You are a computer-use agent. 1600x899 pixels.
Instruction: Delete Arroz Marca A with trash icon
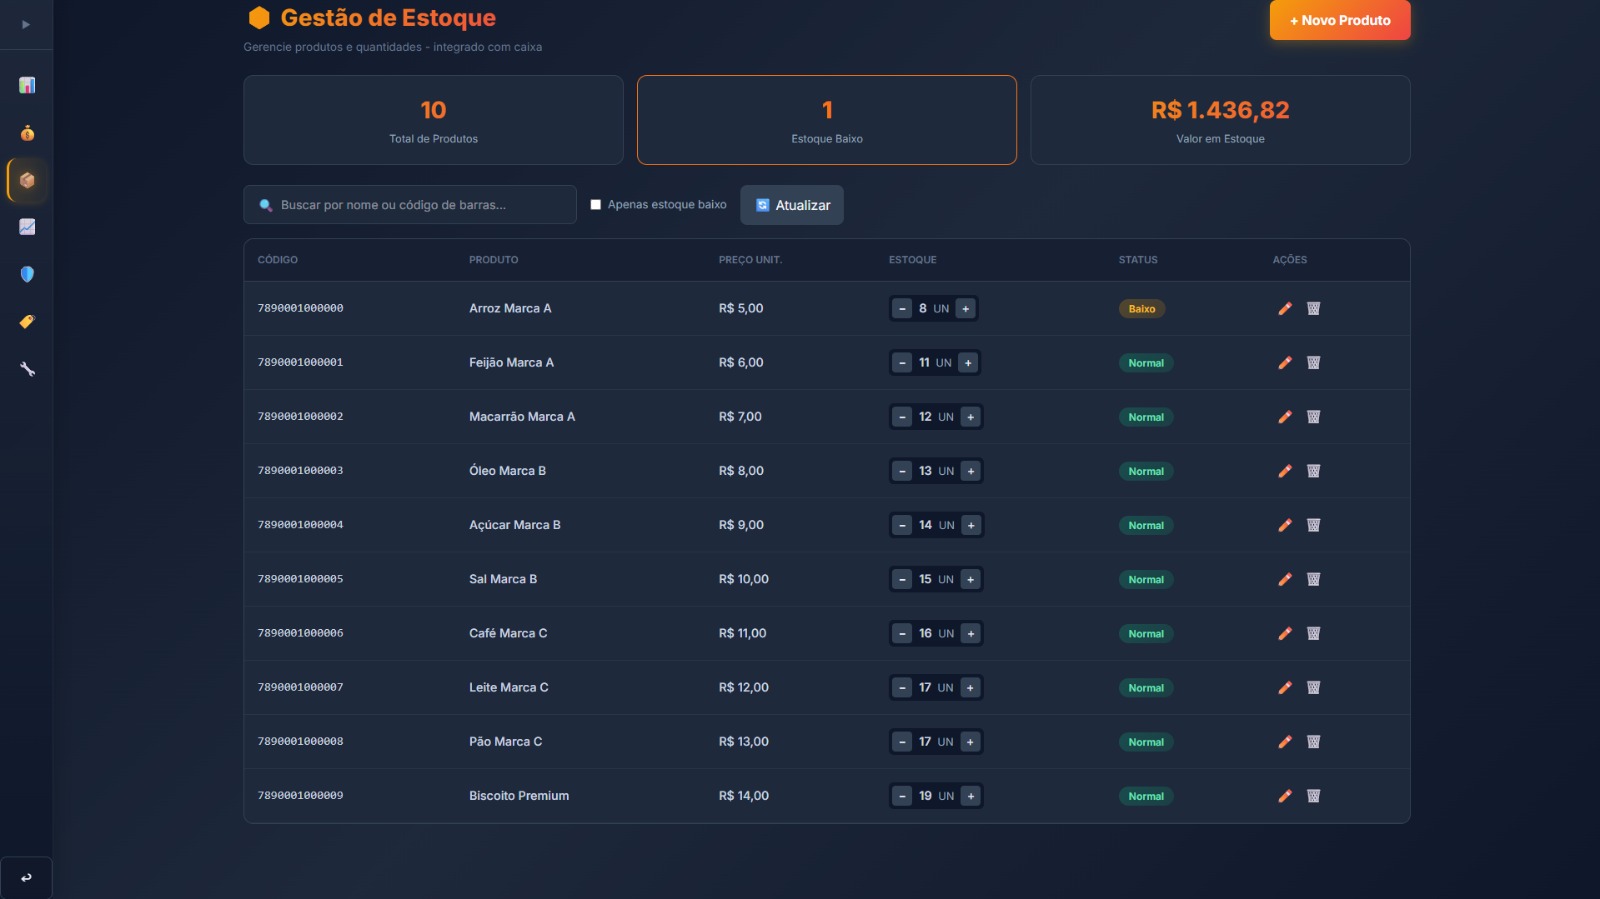point(1314,309)
